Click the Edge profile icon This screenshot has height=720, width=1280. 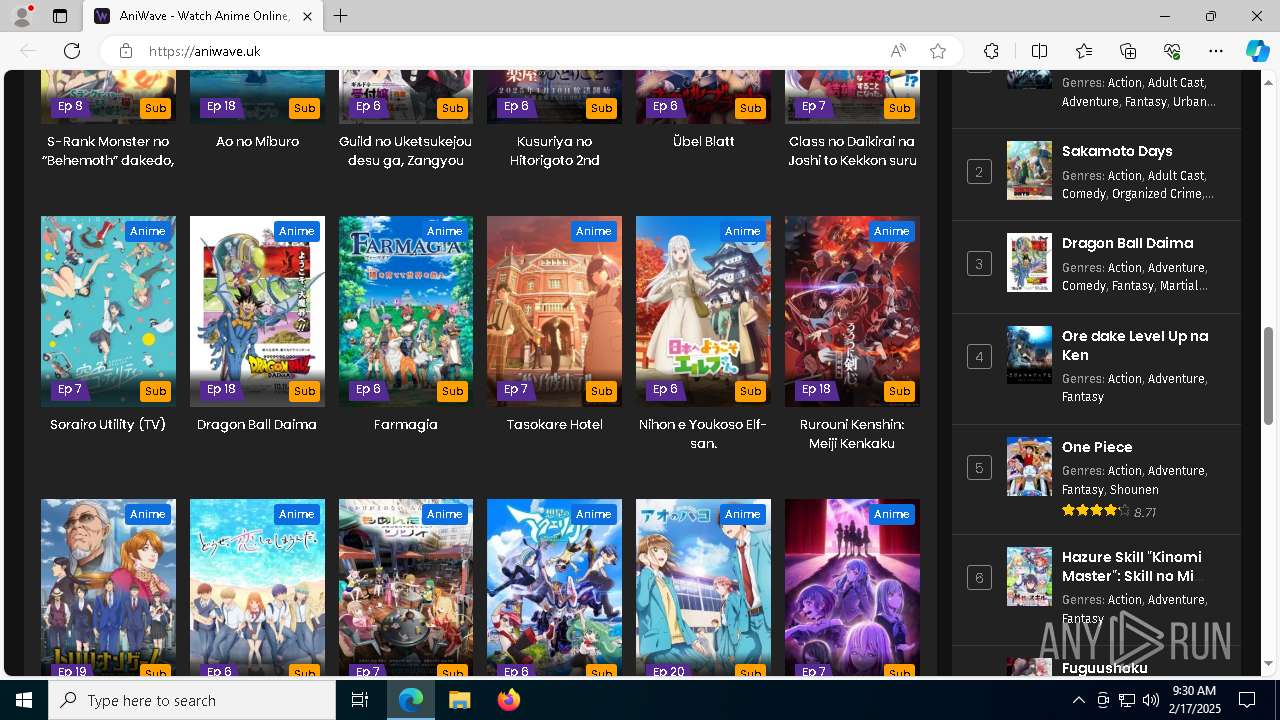pos(22,16)
